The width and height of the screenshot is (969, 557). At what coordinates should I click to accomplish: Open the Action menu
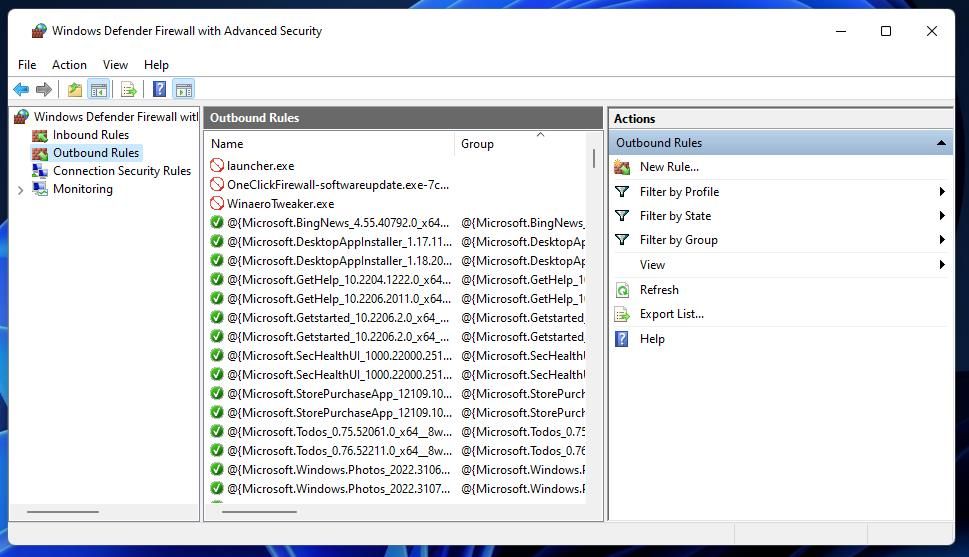(x=69, y=65)
